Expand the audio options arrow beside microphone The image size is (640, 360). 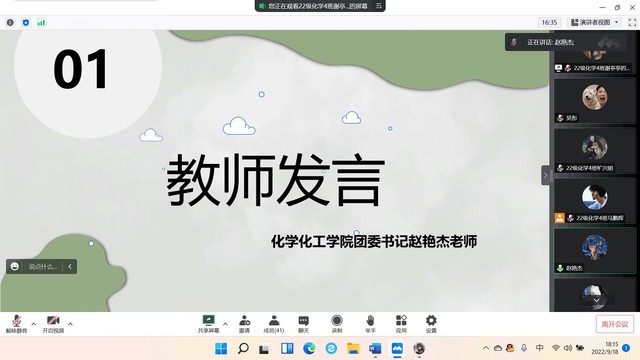point(33,324)
